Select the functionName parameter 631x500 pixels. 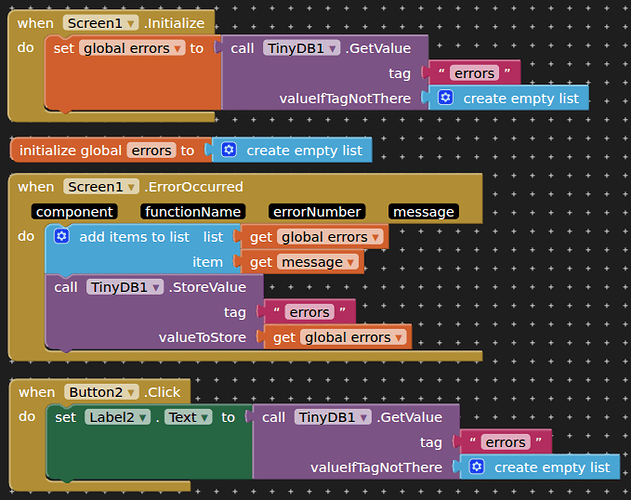tap(193, 212)
